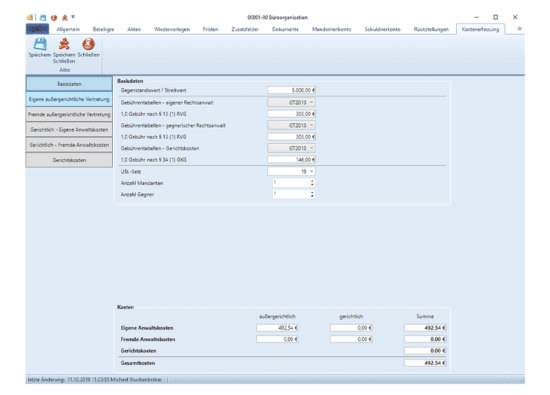The image size is (550, 395).
Task: Open the Rückstellungen tab
Action: tap(431, 29)
